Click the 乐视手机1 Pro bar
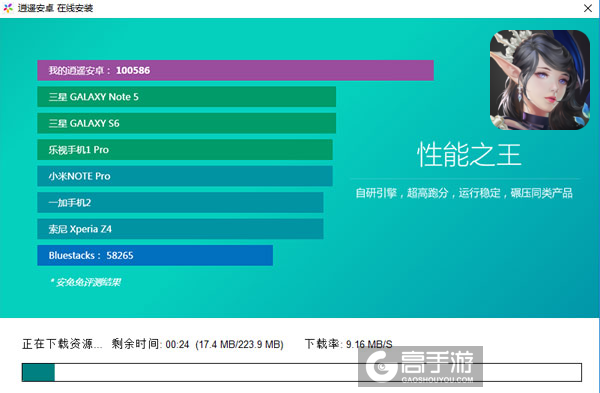Image resolution: width=600 pixels, height=393 pixels. [x=185, y=150]
